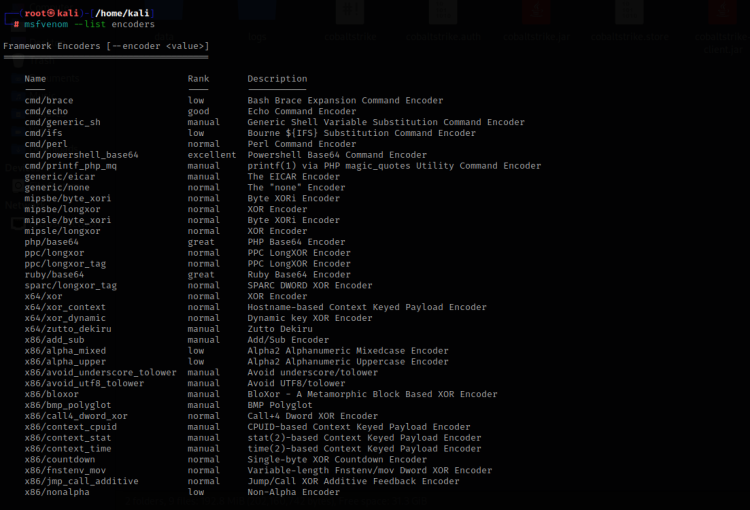Select the 'ruby/base64' encoder name
Viewport: 750px width, 510px height.
(55, 275)
